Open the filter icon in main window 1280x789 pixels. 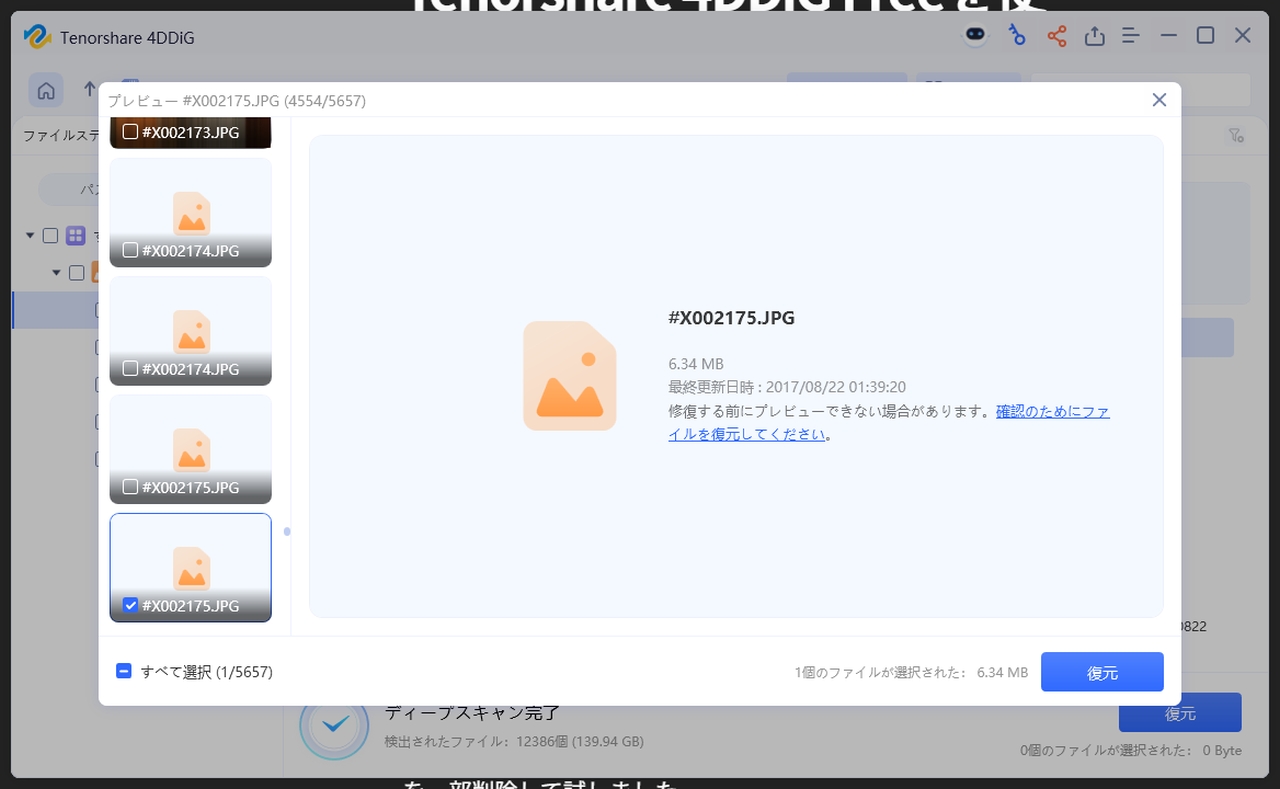pos(1236,135)
